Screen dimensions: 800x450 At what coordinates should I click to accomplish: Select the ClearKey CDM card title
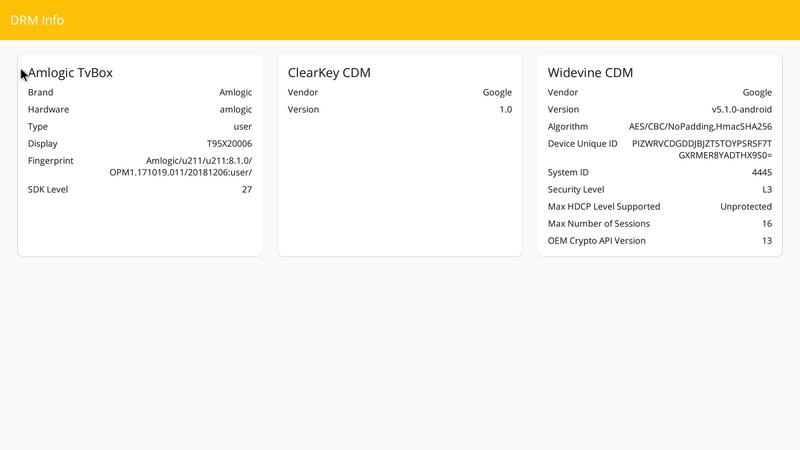tap(329, 72)
